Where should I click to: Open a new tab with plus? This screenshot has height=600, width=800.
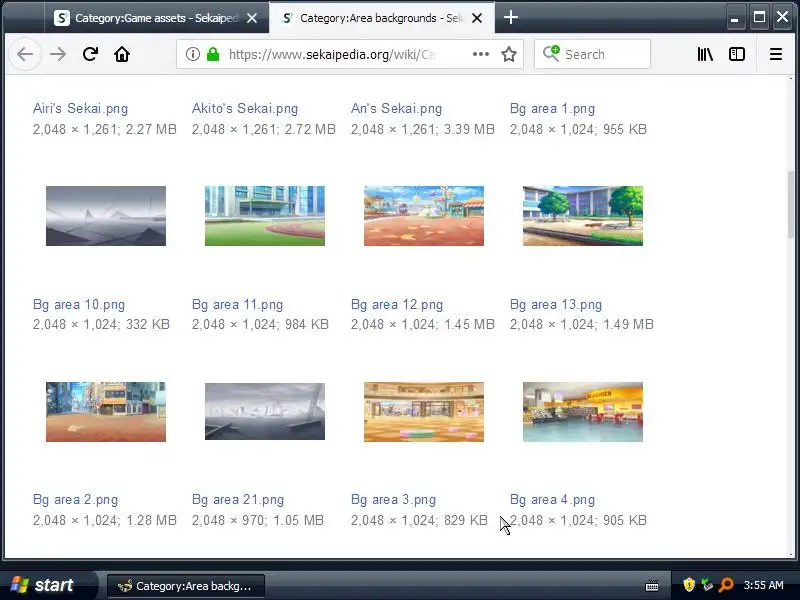511,18
